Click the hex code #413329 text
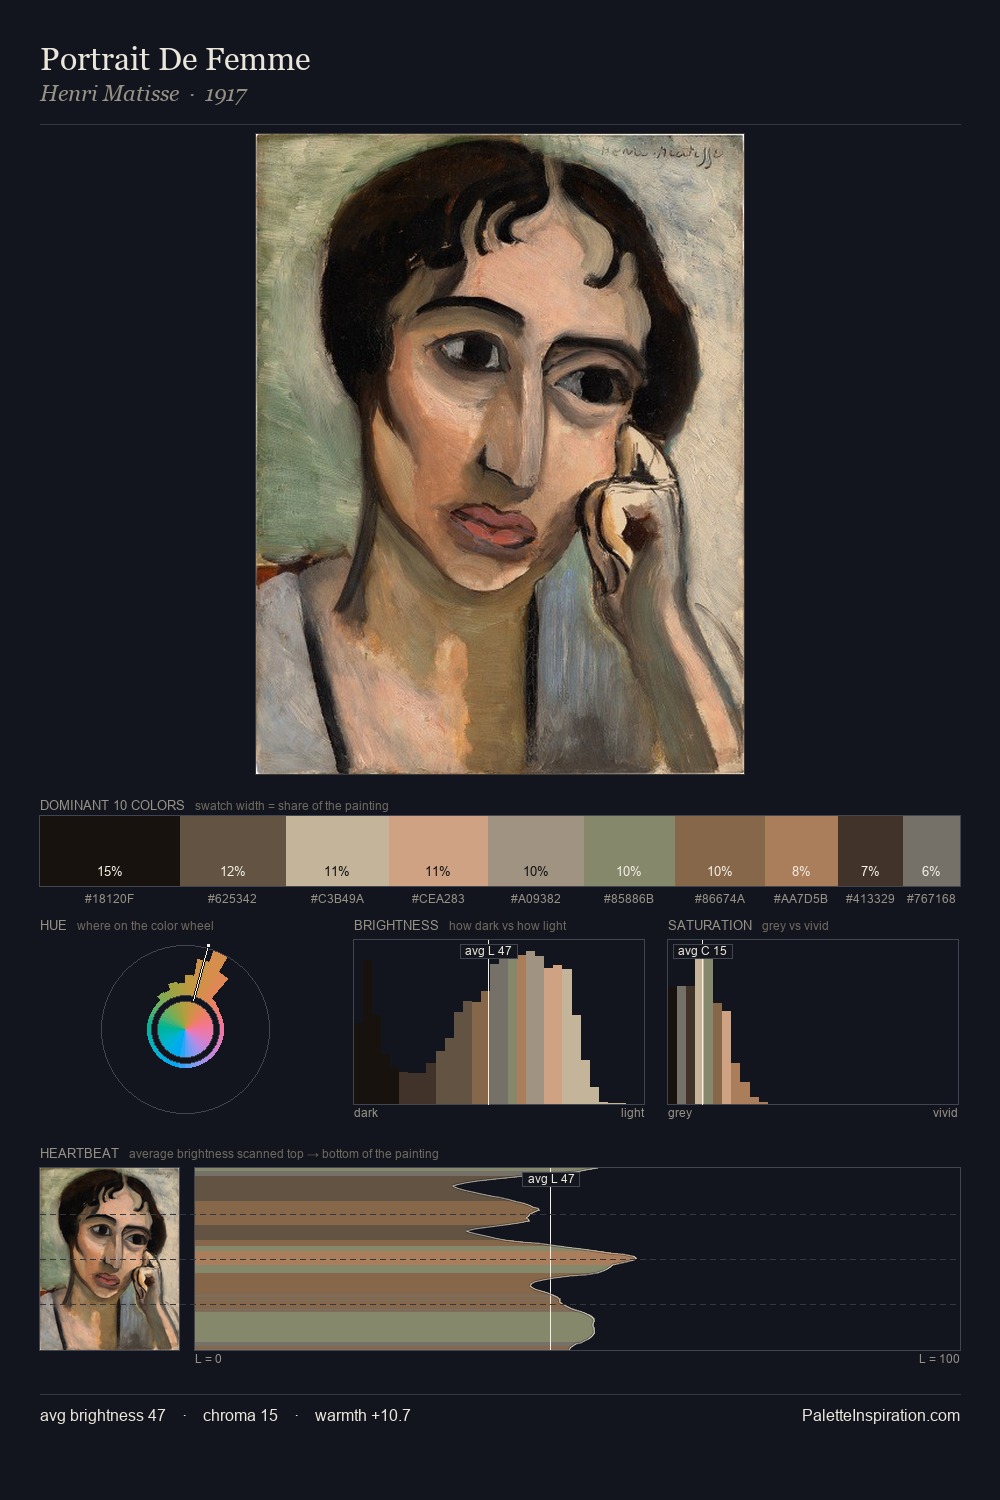Screen dimensions: 1000x1500 pos(870,899)
